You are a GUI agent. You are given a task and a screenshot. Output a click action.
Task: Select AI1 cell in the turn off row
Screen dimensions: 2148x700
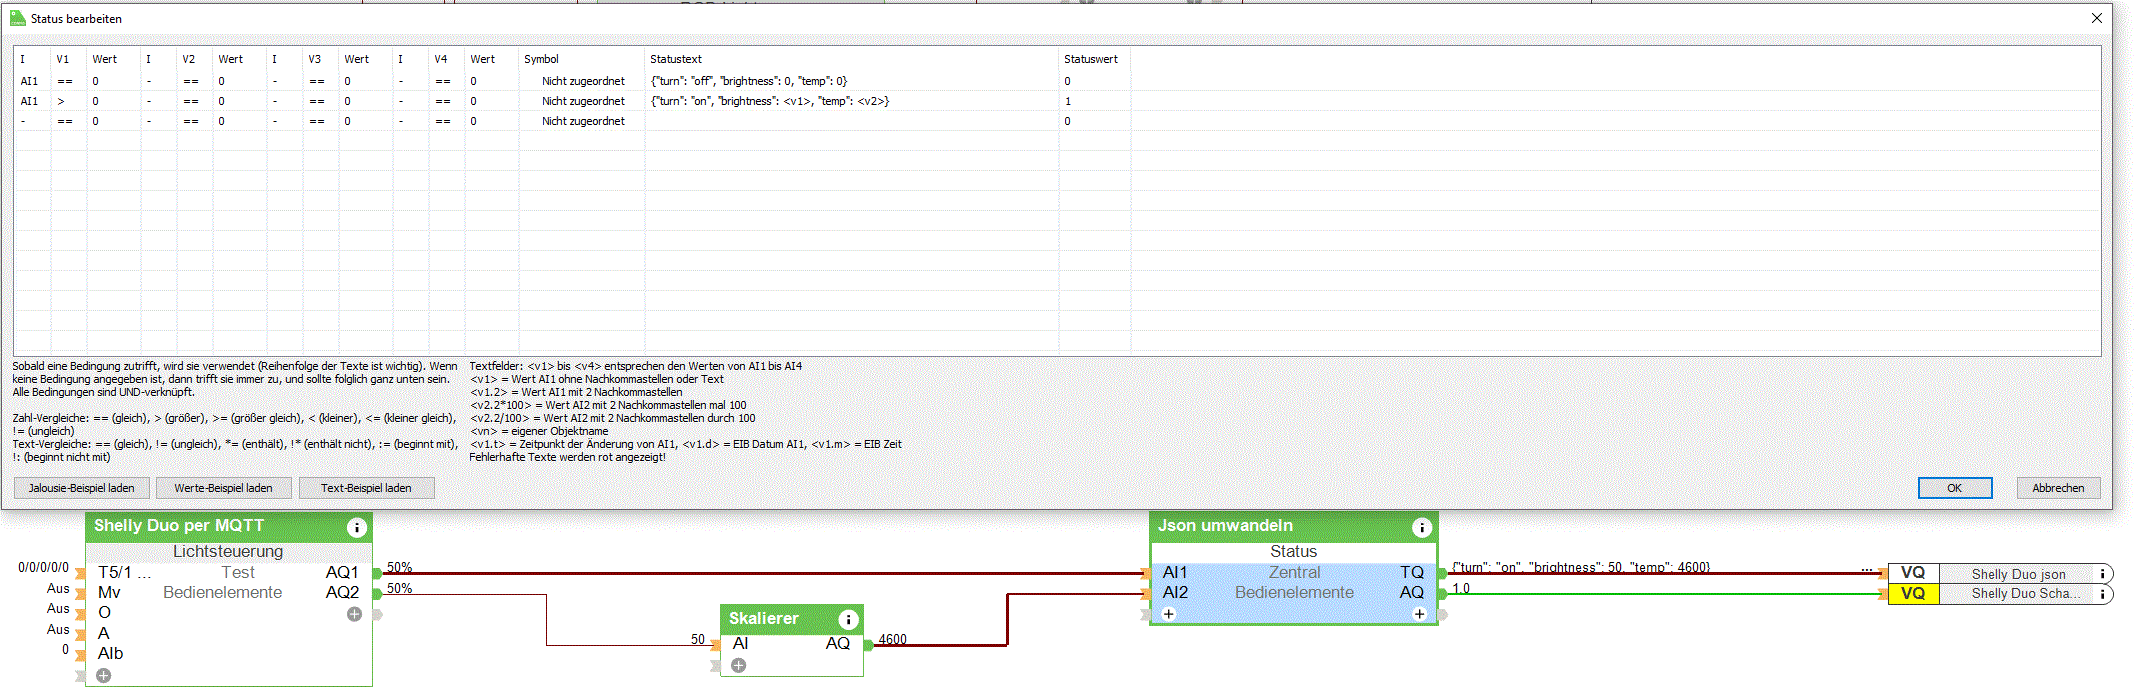[x=32, y=81]
